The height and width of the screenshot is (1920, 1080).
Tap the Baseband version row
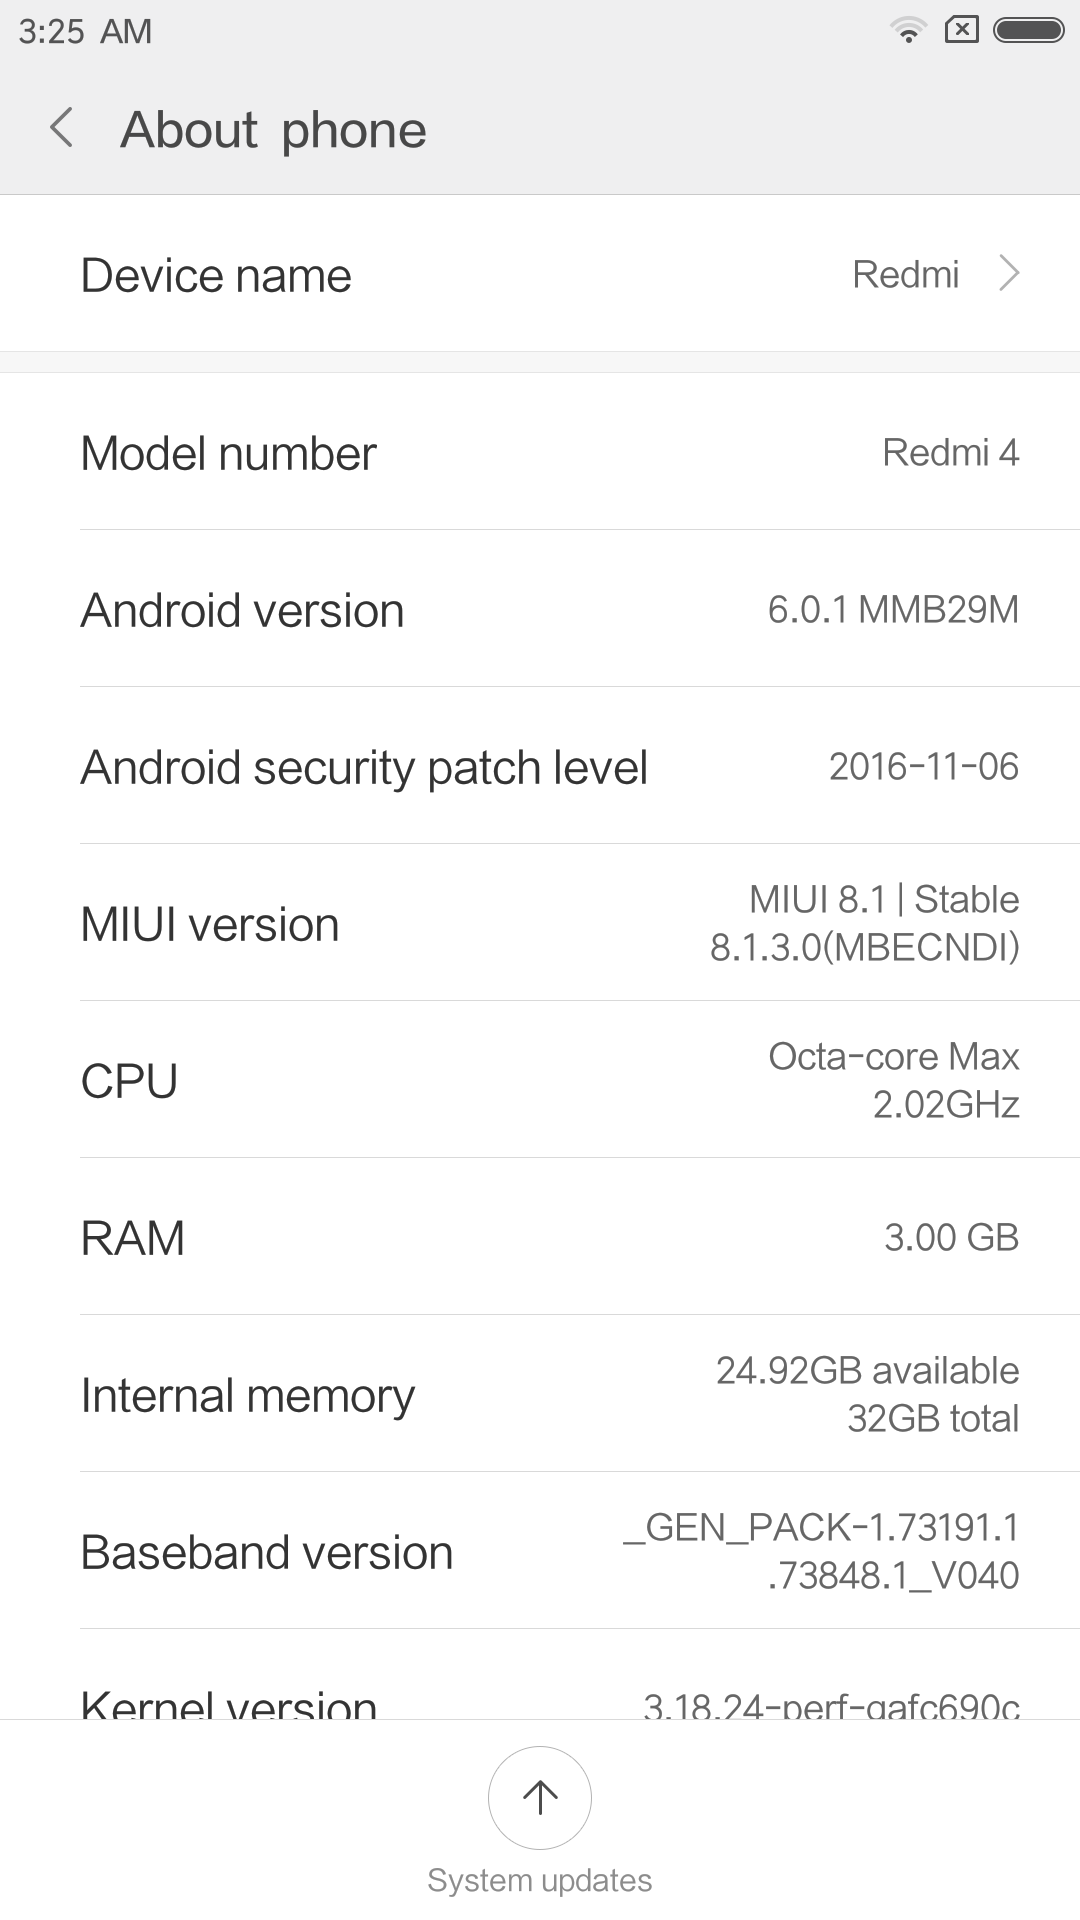coord(540,1552)
